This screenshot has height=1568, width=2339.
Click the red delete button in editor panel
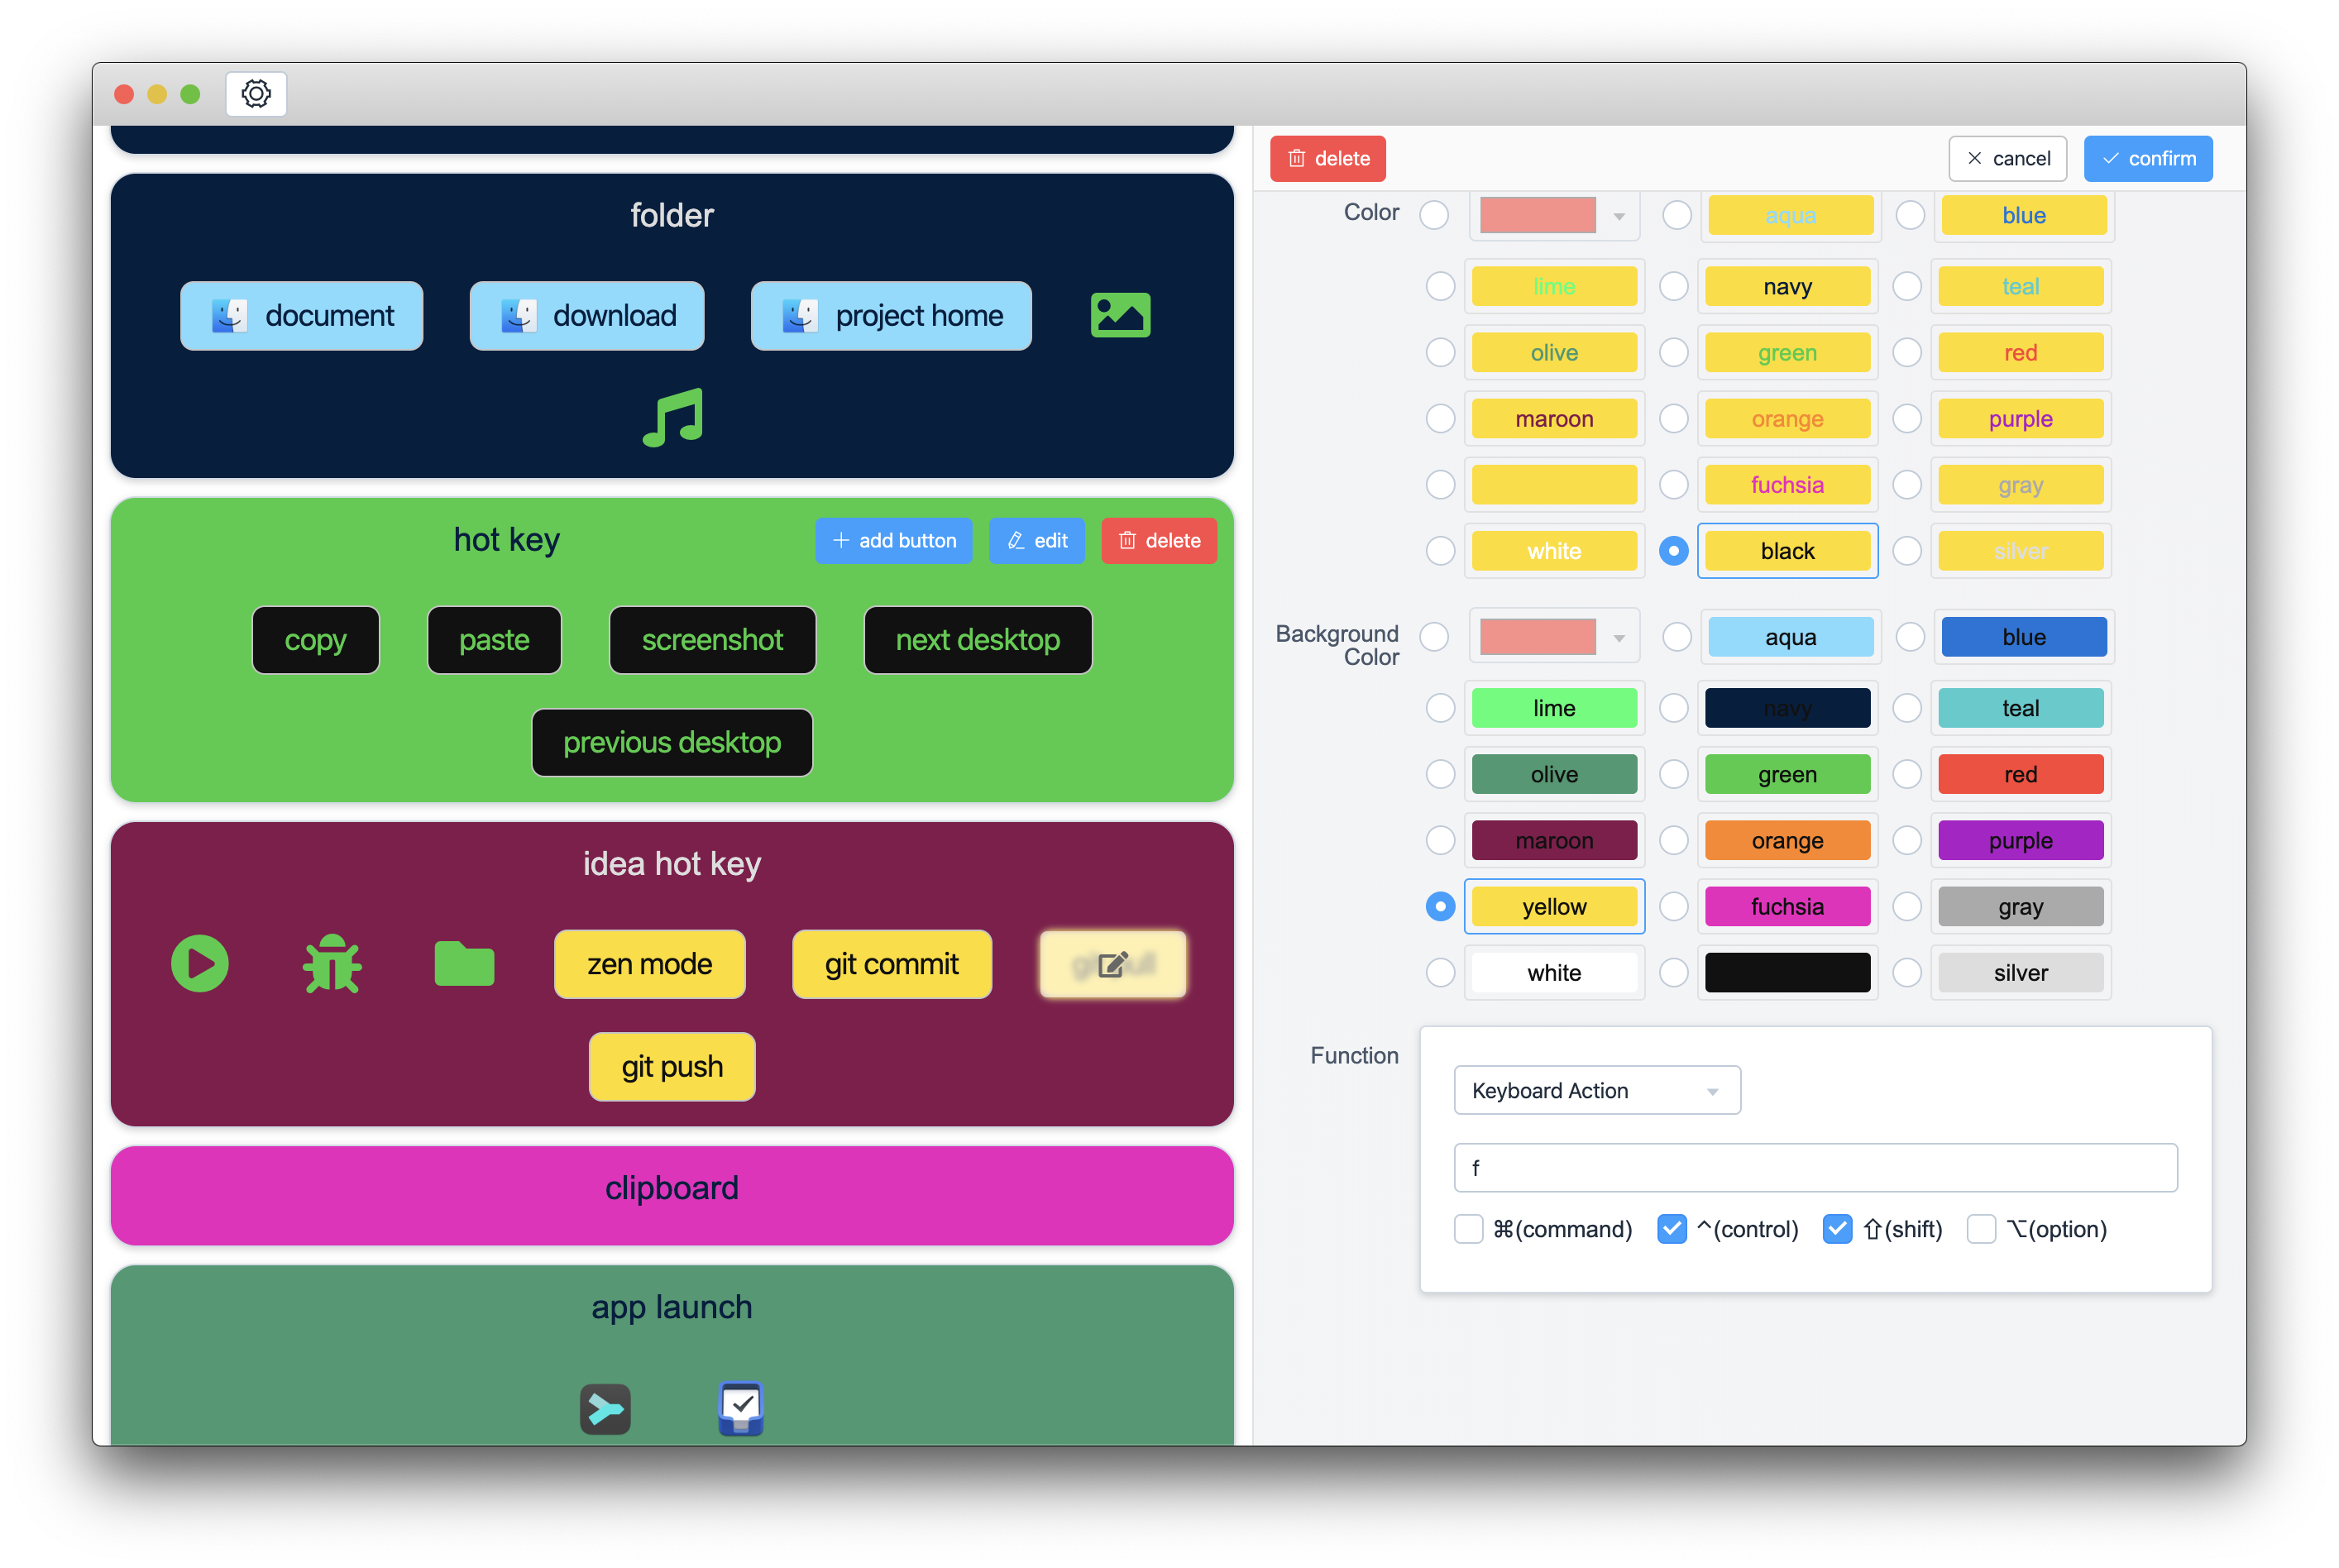tap(1328, 158)
